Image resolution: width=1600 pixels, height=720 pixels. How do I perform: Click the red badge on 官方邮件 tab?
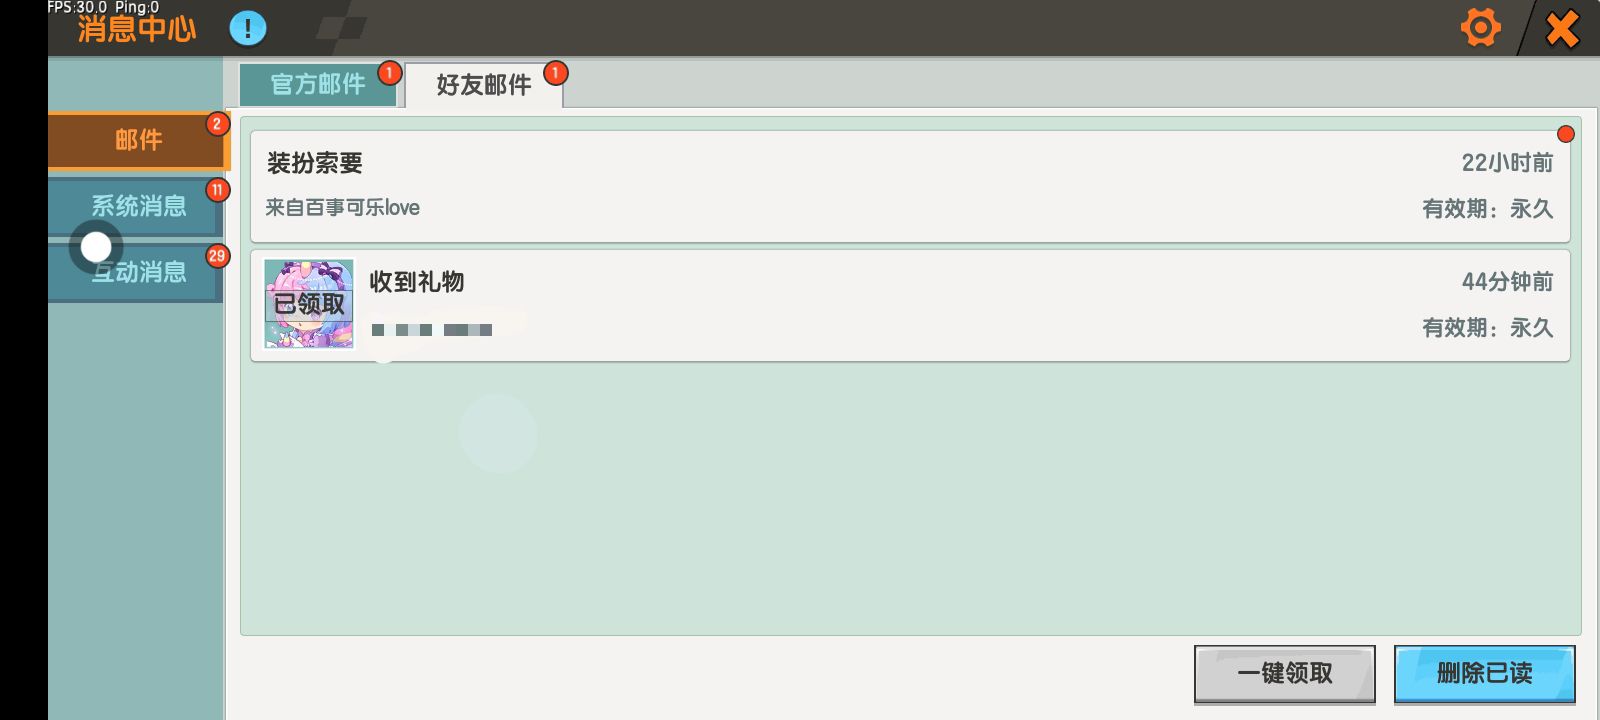tap(389, 73)
